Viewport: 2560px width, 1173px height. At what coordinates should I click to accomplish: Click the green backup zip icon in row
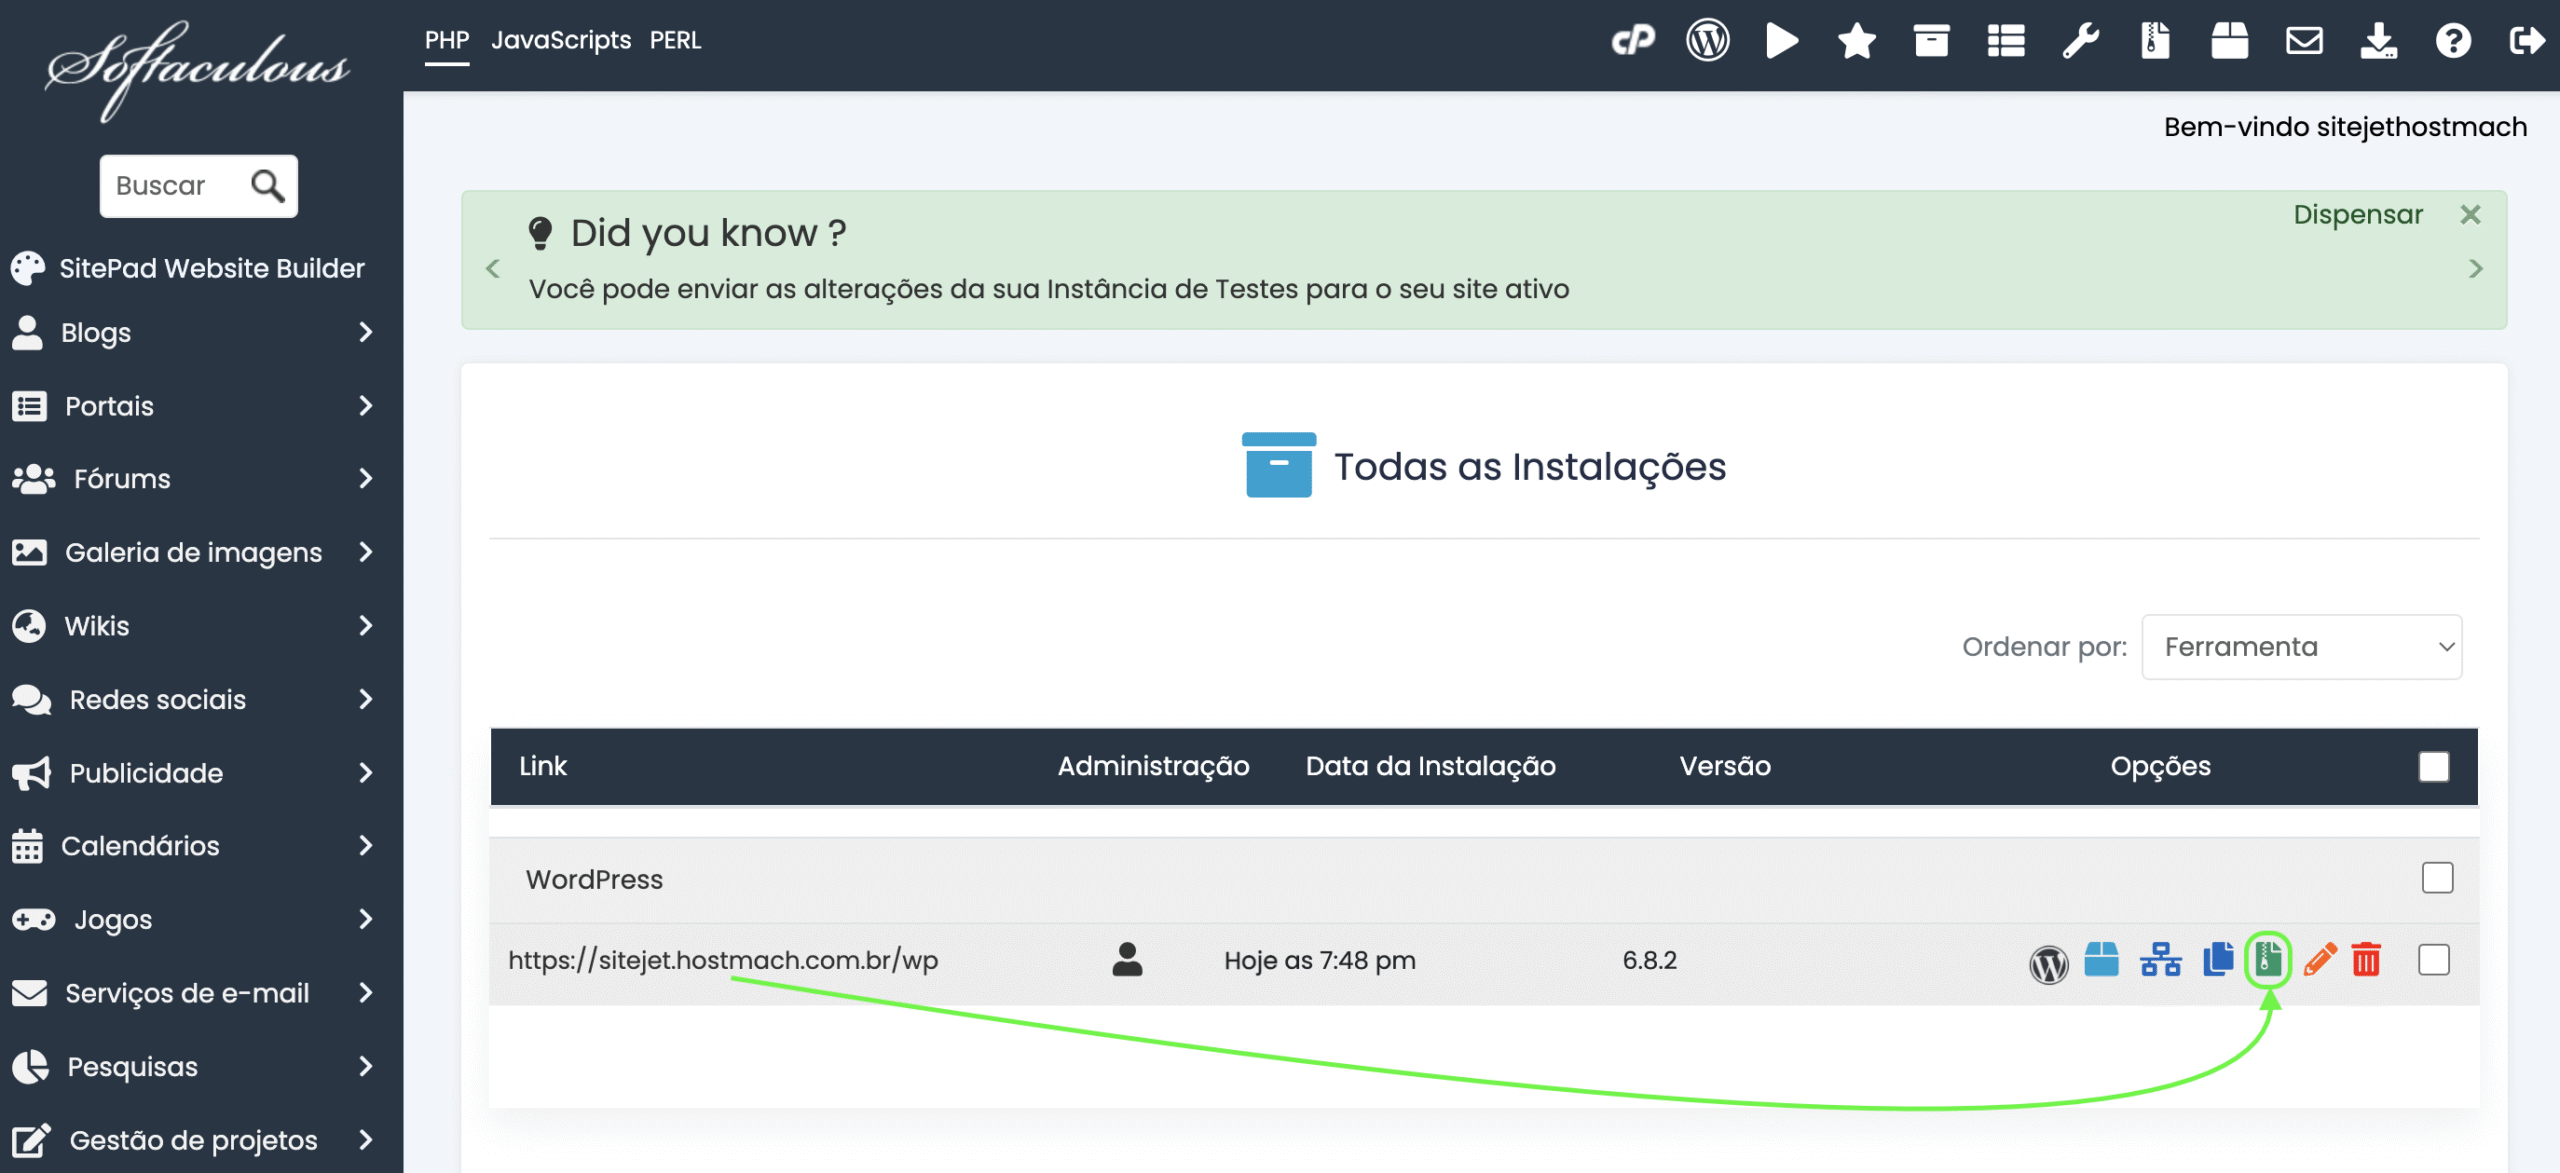click(2268, 960)
